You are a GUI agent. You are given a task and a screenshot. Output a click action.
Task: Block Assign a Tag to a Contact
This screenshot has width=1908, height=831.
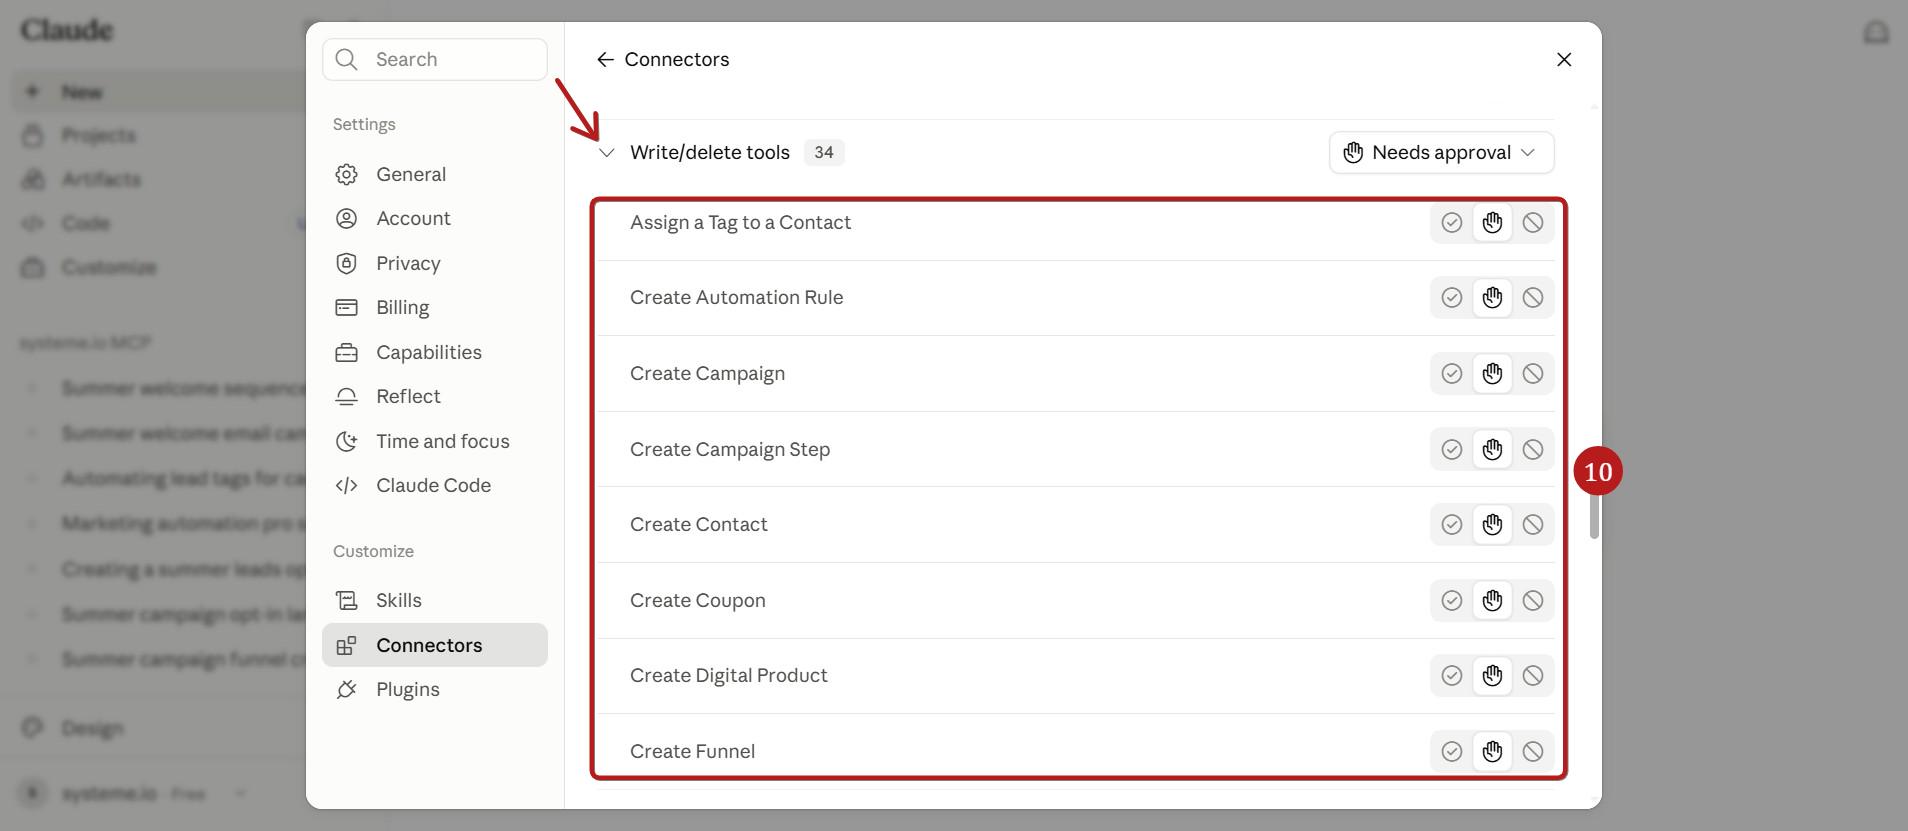tap(1532, 223)
